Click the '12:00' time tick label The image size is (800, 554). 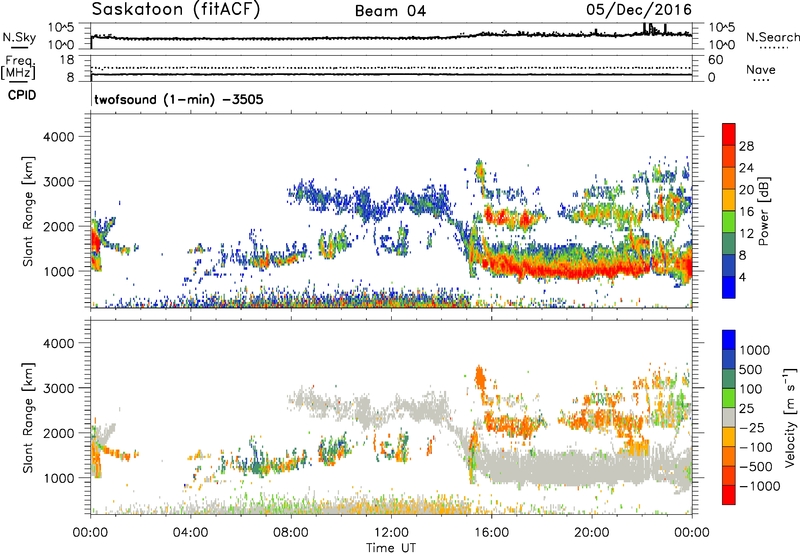[x=391, y=533]
